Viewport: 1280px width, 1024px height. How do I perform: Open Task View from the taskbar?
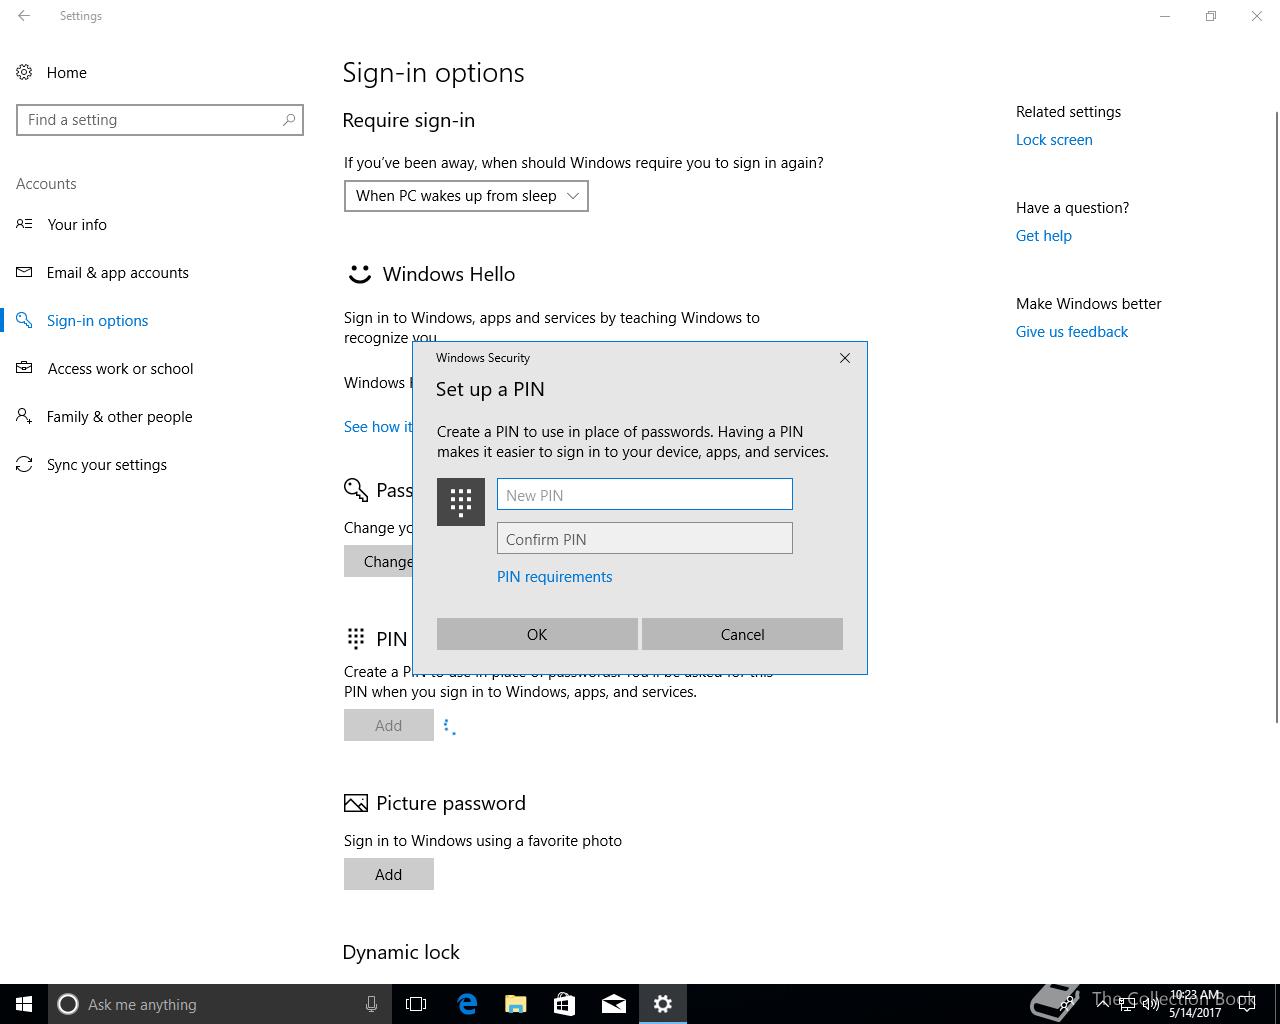pyautogui.click(x=416, y=1004)
